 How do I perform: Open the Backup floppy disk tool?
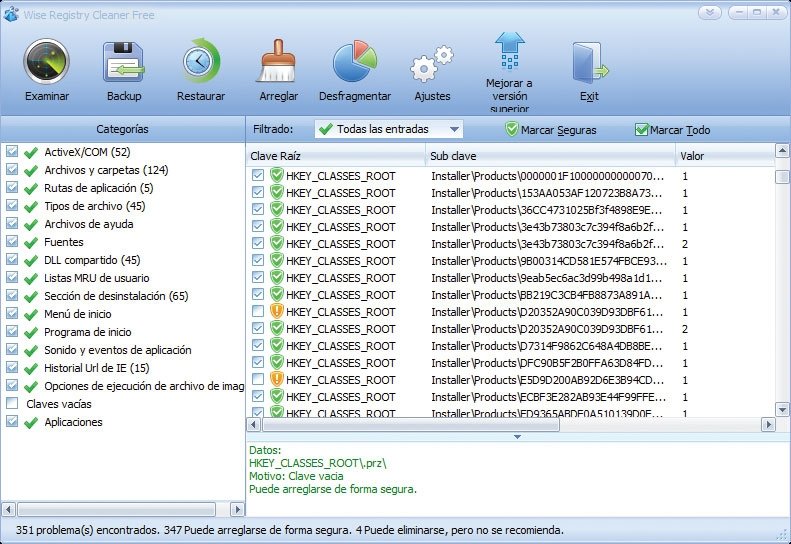[x=124, y=62]
